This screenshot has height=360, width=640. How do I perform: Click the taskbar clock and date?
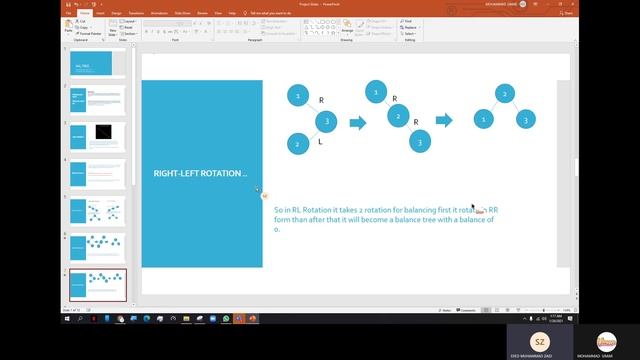(x=556, y=319)
